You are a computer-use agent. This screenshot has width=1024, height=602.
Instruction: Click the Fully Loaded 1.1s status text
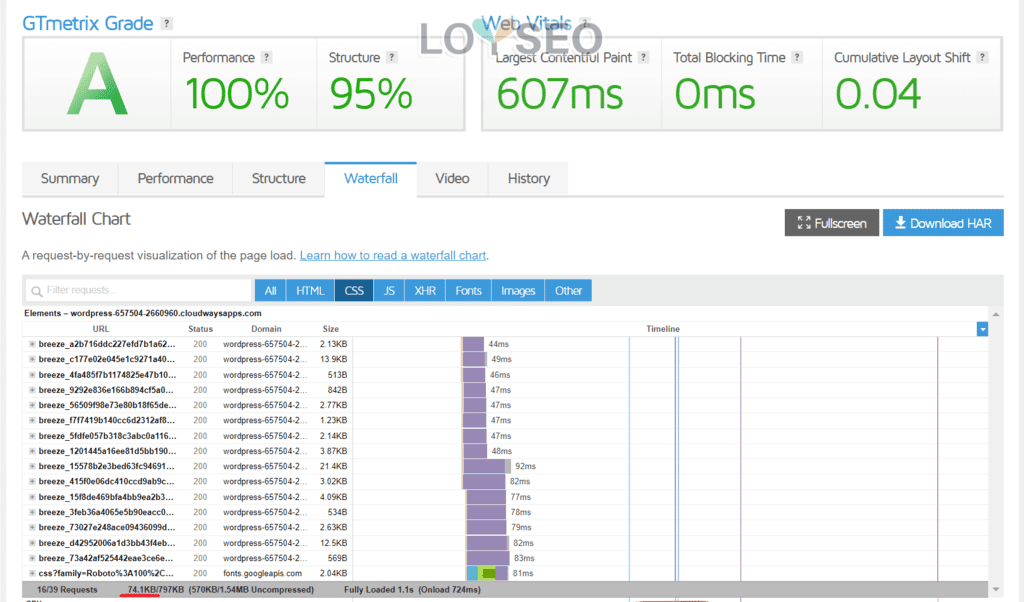click(379, 590)
